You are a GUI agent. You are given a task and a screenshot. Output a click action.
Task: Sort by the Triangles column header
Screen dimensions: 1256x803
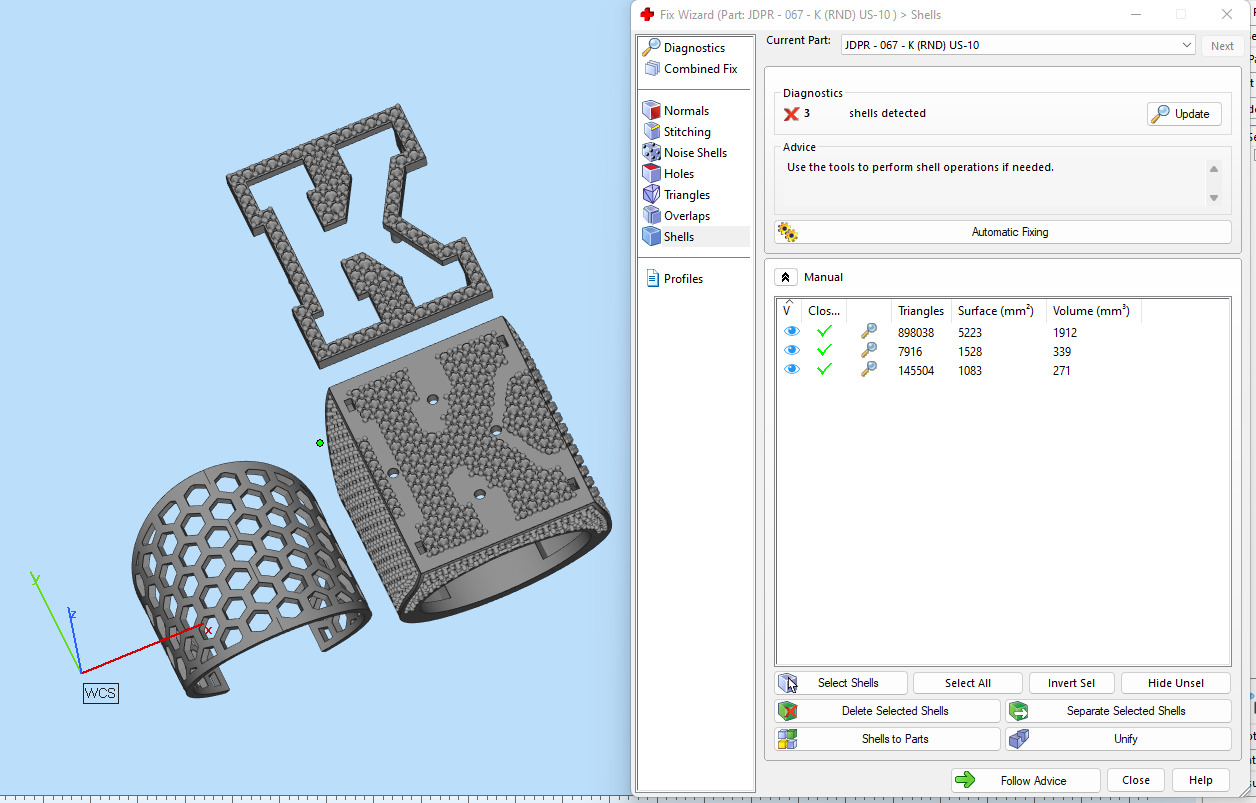(x=921, y=311)
